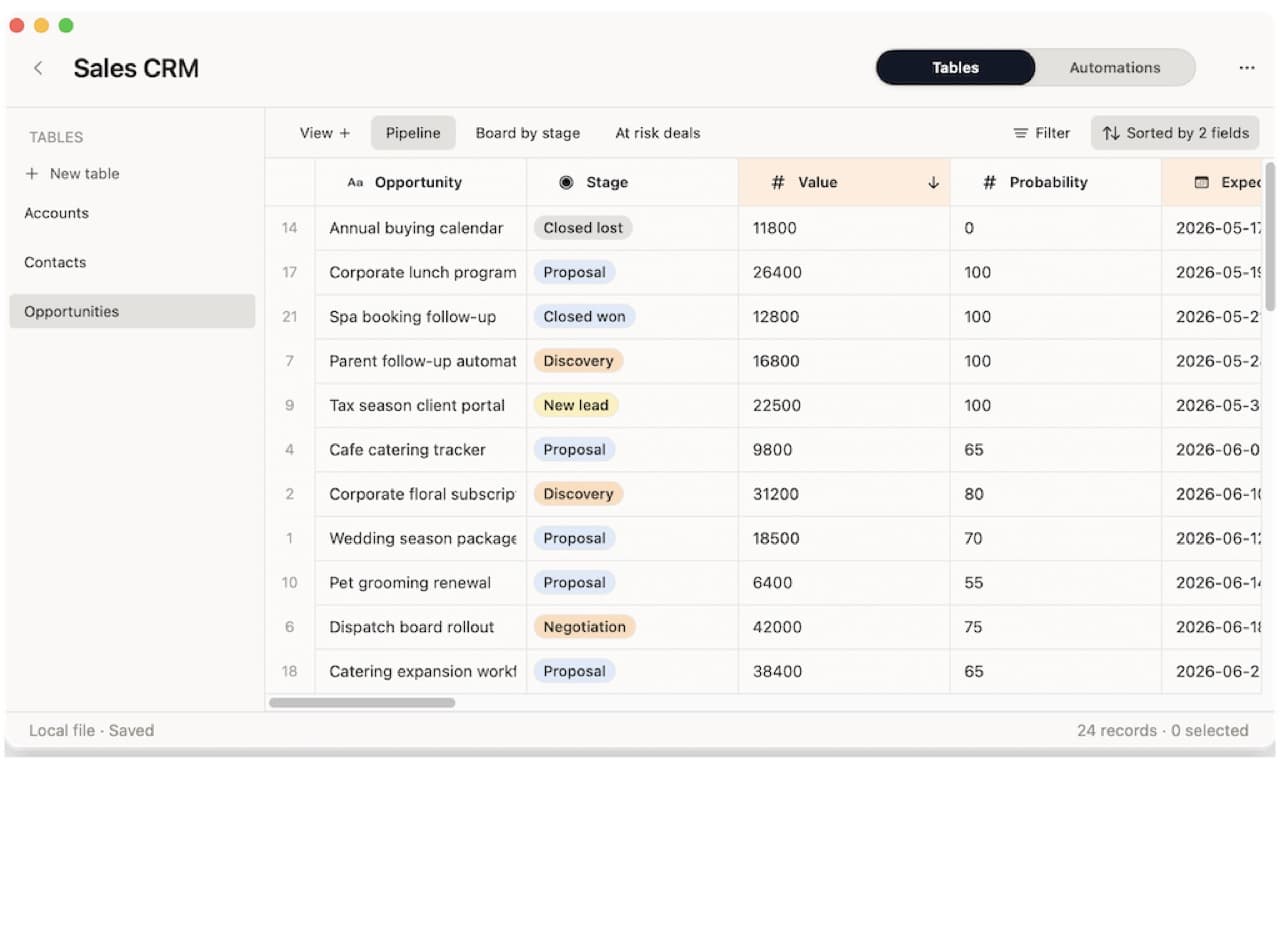Select the cell "Dispatch board rollout"
The height and width of the screenshot is (933, 1280).
click(x=421, y=627)
